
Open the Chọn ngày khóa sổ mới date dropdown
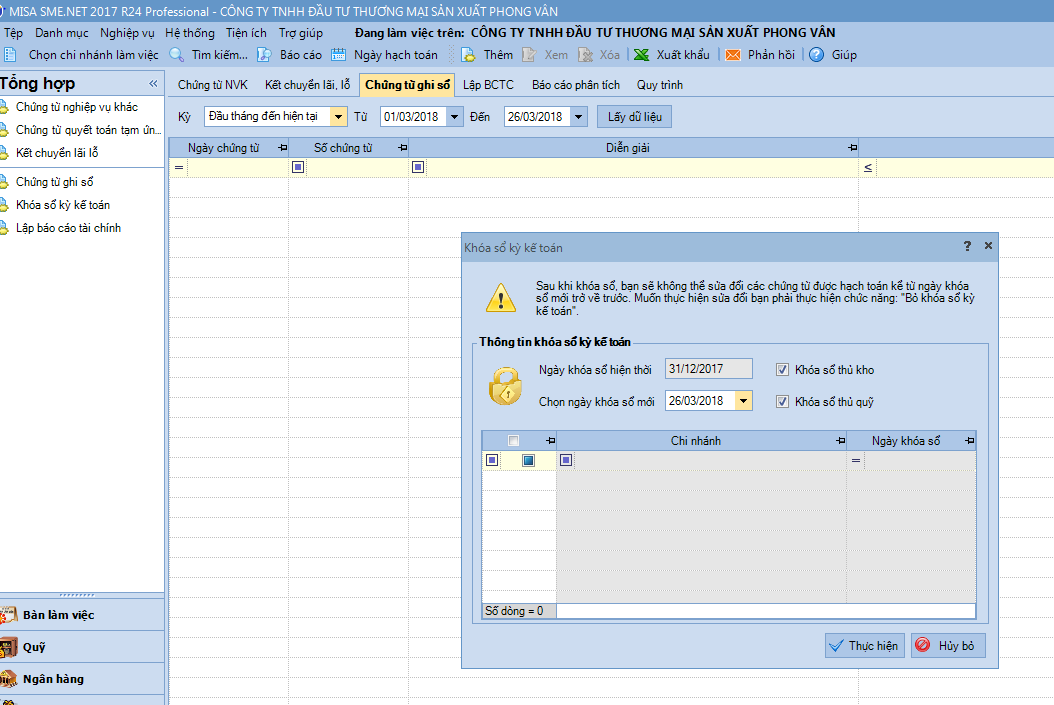[743, 401]
